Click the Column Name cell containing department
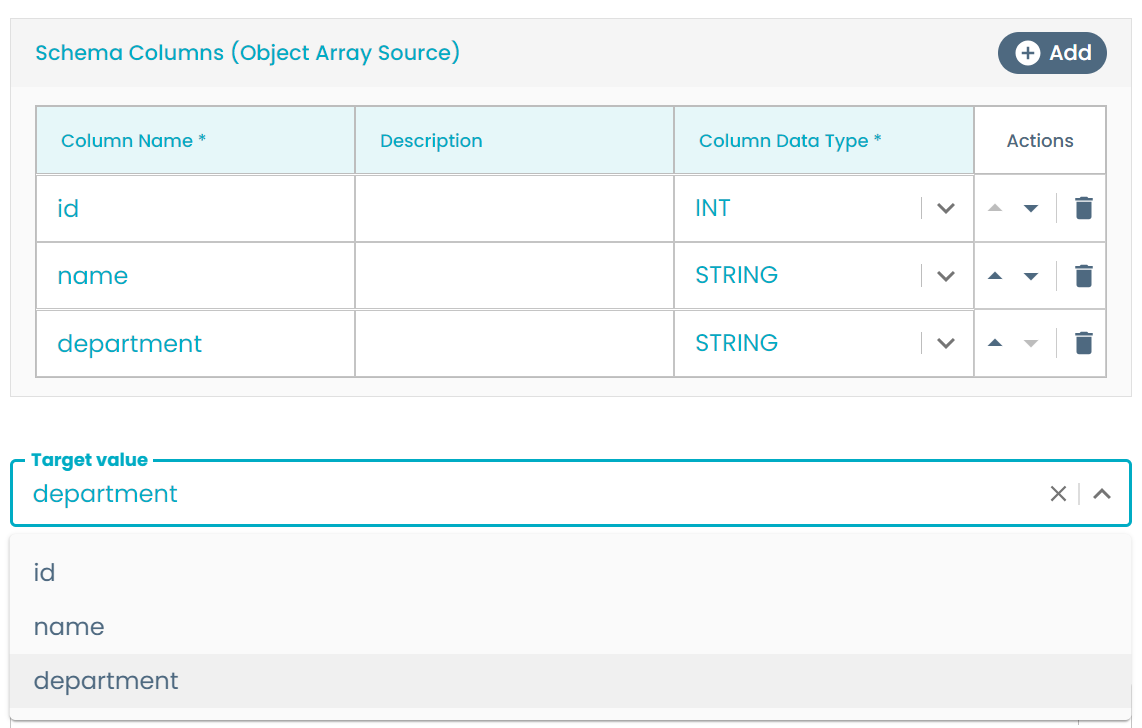Image resolution: width=1142 pixels, height=728 pixels. 130,342
